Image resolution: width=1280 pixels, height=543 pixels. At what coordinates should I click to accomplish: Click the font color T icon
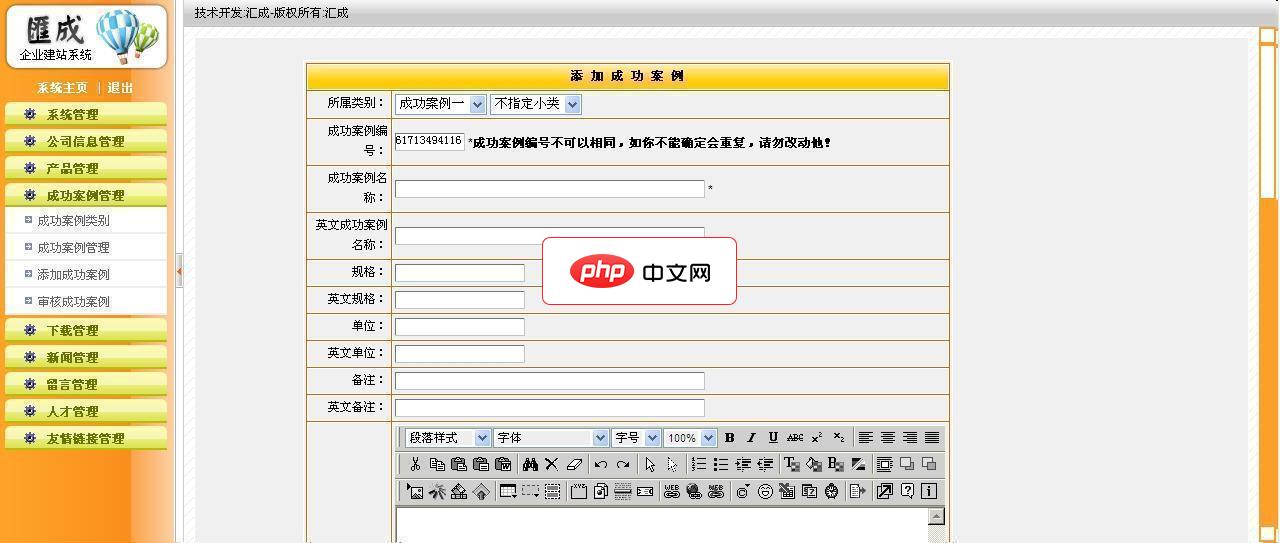point(792,464)
